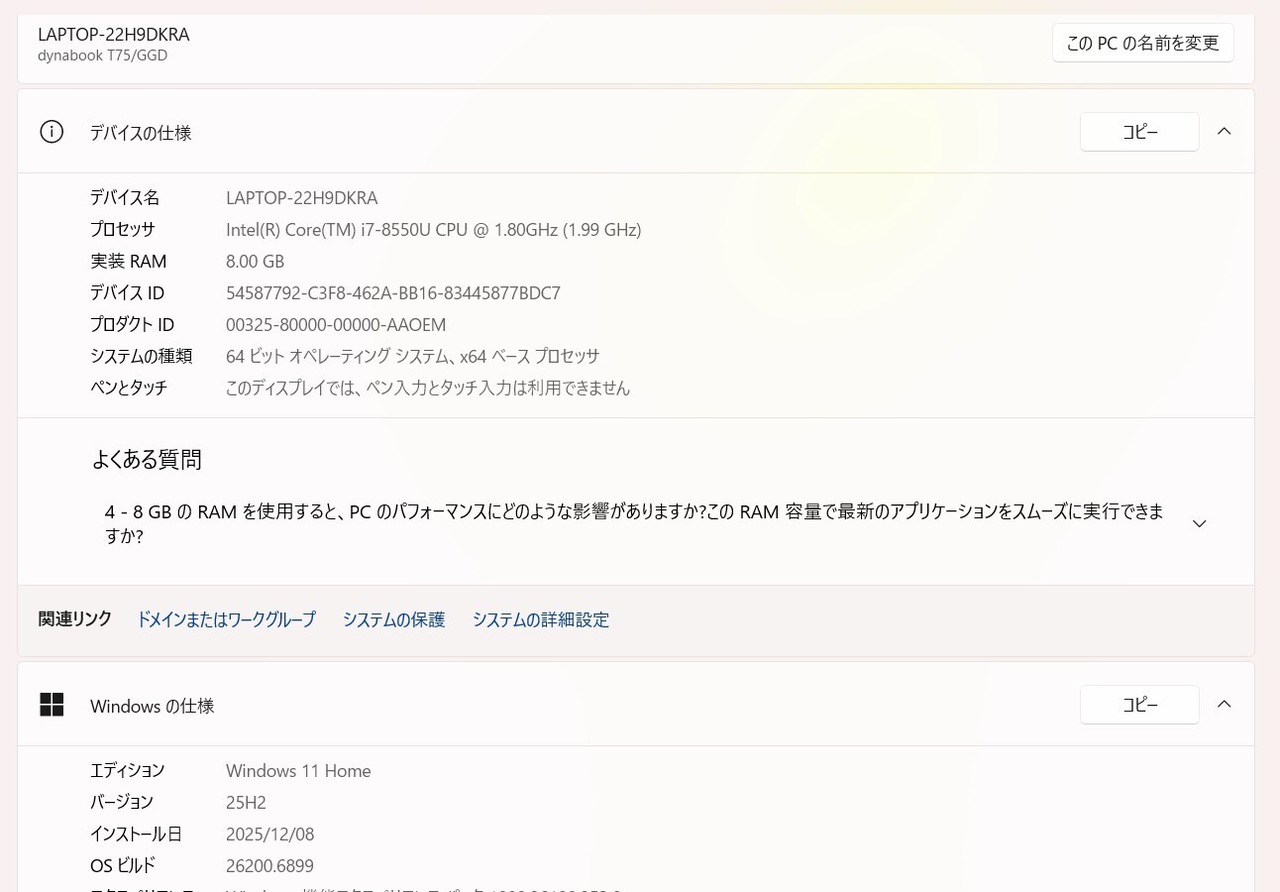The width and height of the screenshot is (1280, 892).
Task: Click the Windows logo icon beside Windows の仕様
Action: click(x=51, y=705)
